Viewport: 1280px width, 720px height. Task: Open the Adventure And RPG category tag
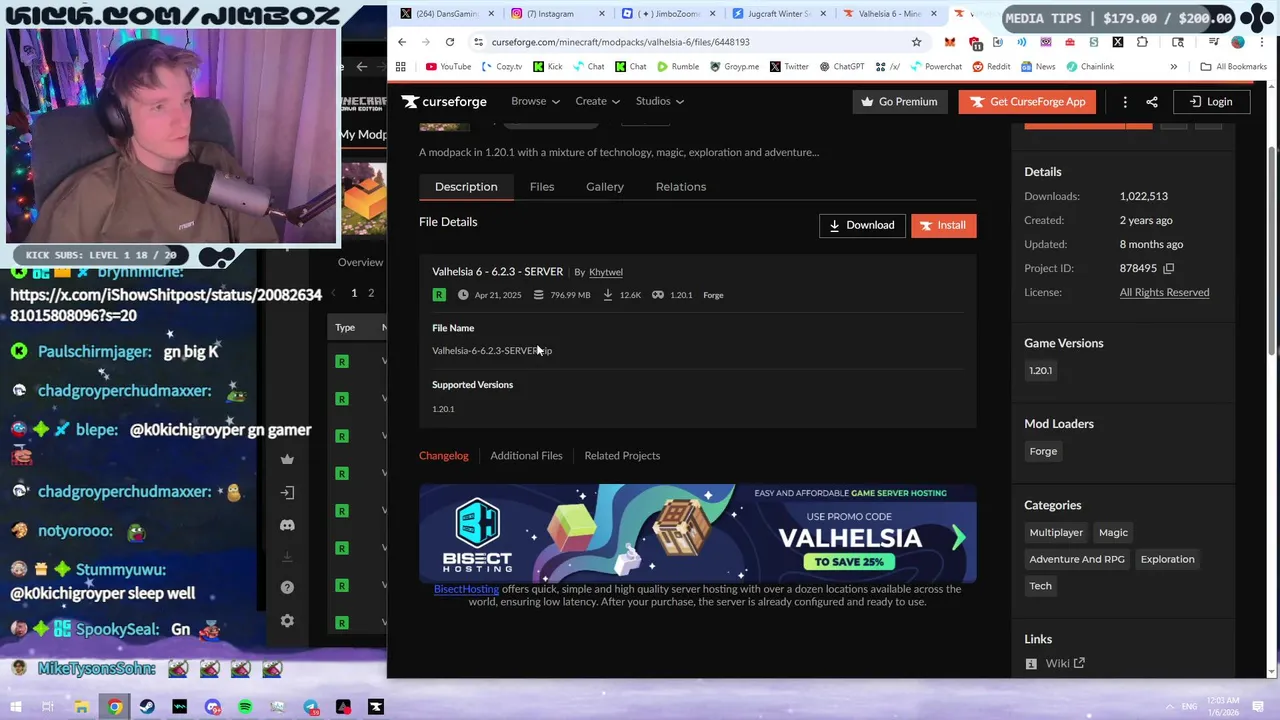coord(1077,559)
